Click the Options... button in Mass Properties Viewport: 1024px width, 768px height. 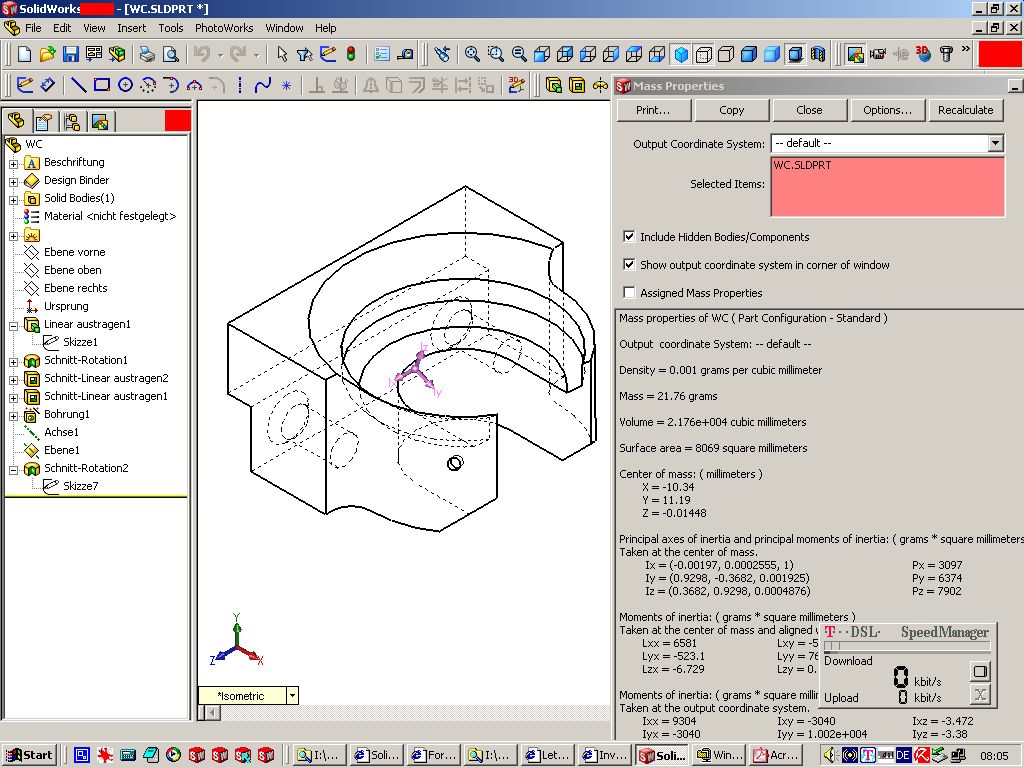click(887, 110)
